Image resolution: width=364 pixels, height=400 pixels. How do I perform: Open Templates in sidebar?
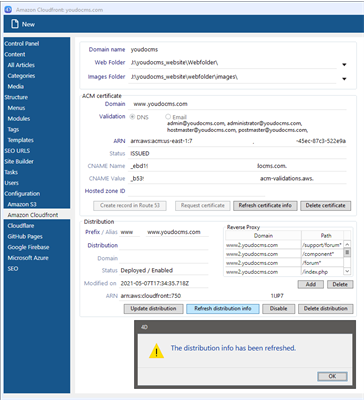click(x=20, y=140)
